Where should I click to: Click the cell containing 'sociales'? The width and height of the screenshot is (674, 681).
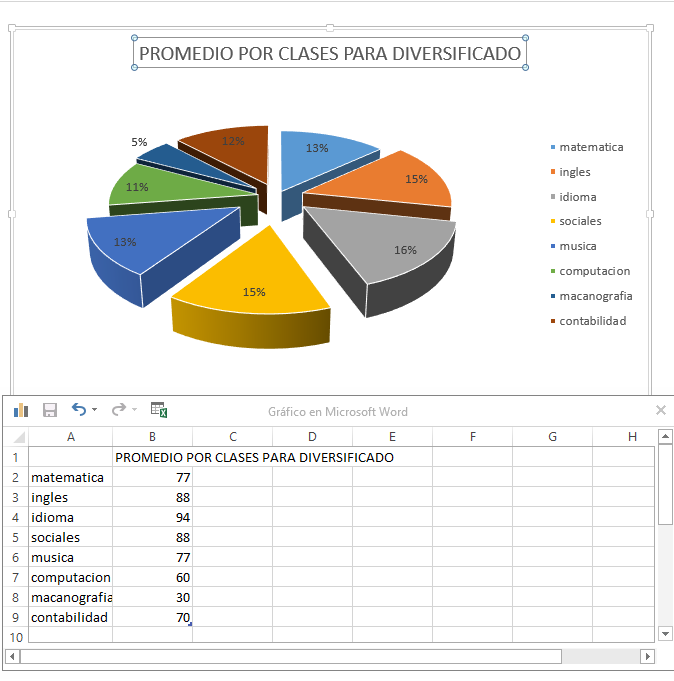tap(70, 537)
